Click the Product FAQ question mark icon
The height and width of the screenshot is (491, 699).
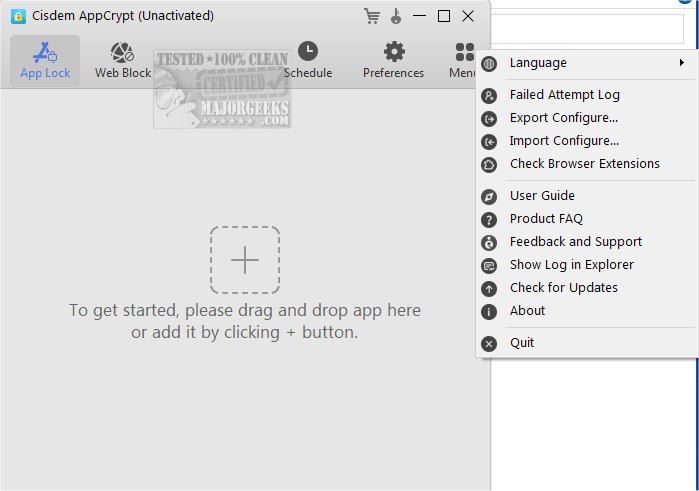pos(489,219)
